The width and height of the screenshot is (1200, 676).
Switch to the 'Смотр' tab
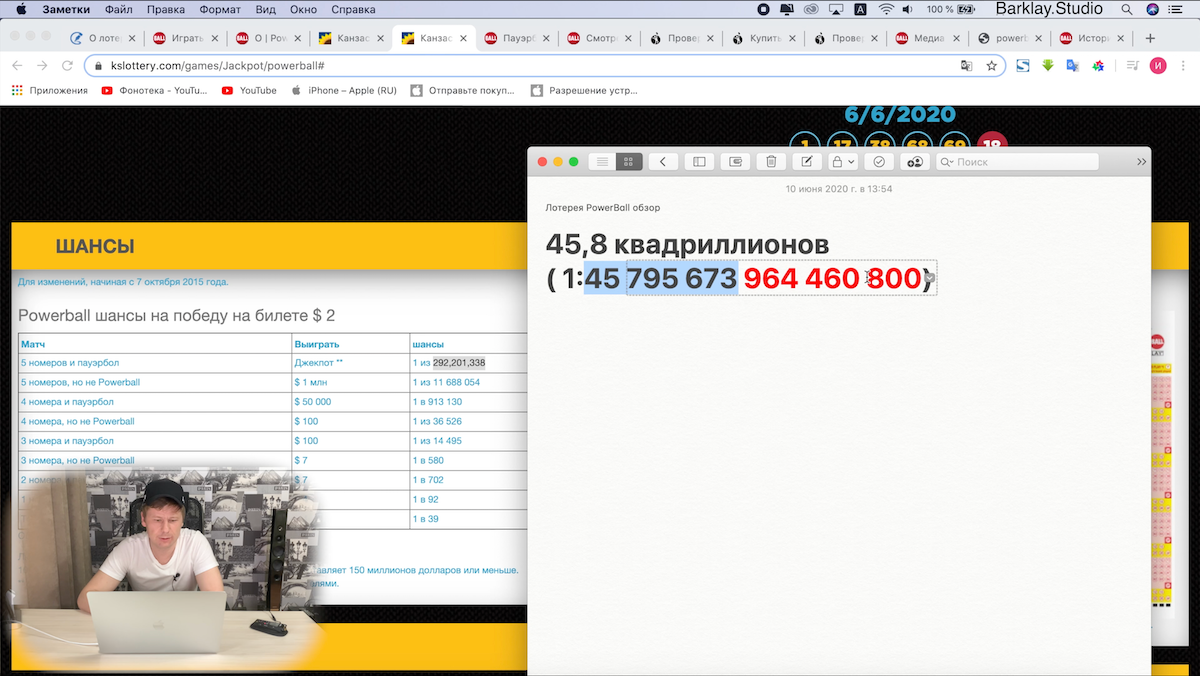click(600, 39)
